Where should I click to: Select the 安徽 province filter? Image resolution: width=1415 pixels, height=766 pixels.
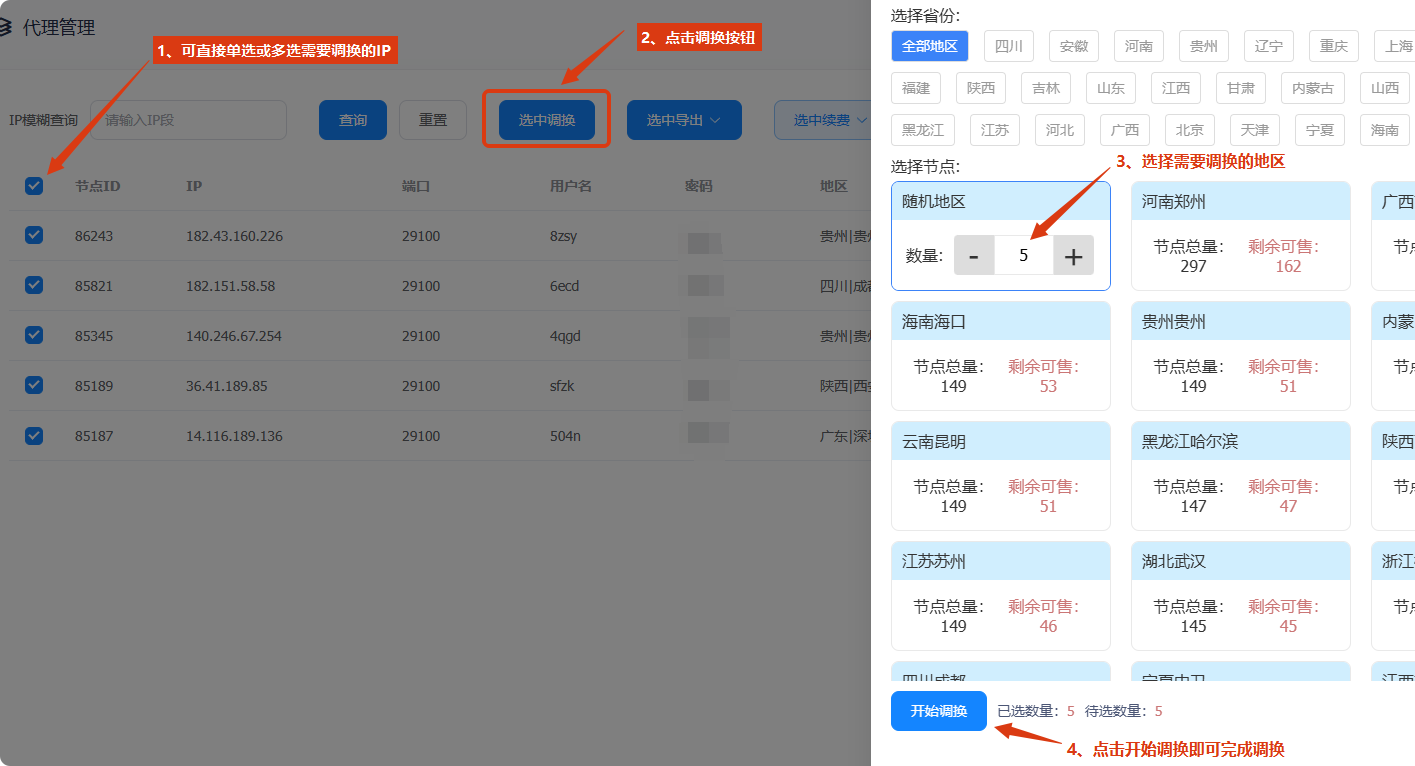coord(1074,46)
